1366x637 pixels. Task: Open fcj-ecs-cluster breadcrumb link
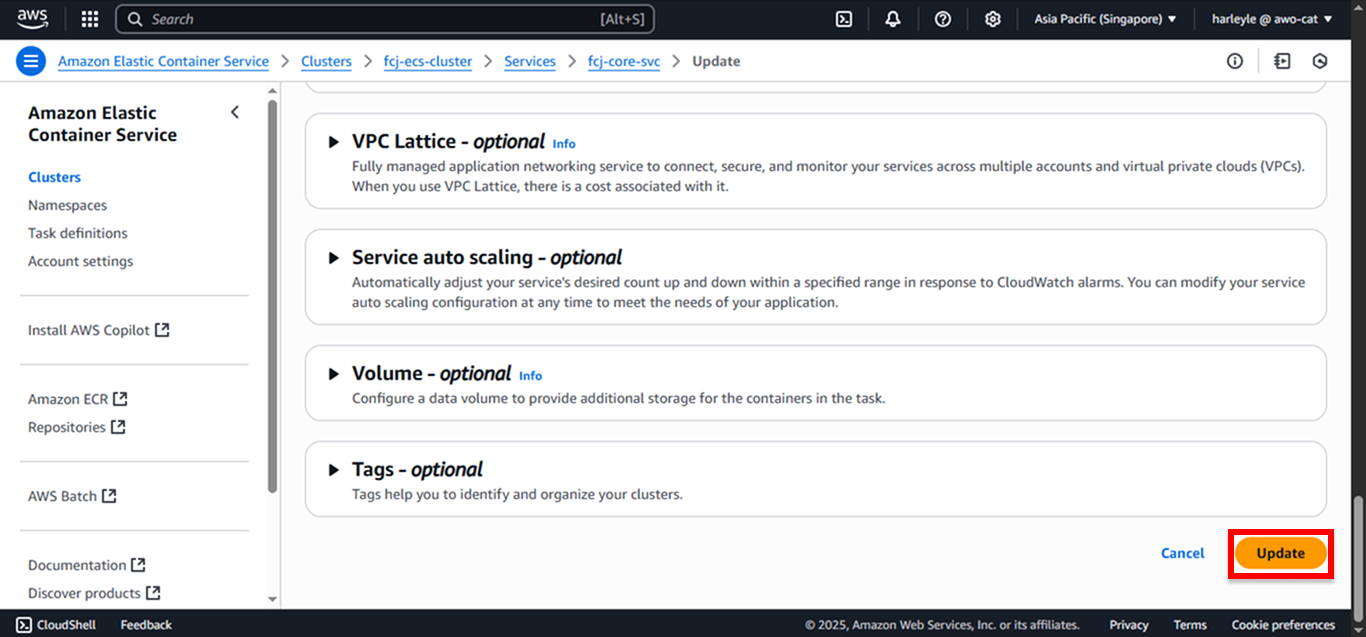point(428,61)
